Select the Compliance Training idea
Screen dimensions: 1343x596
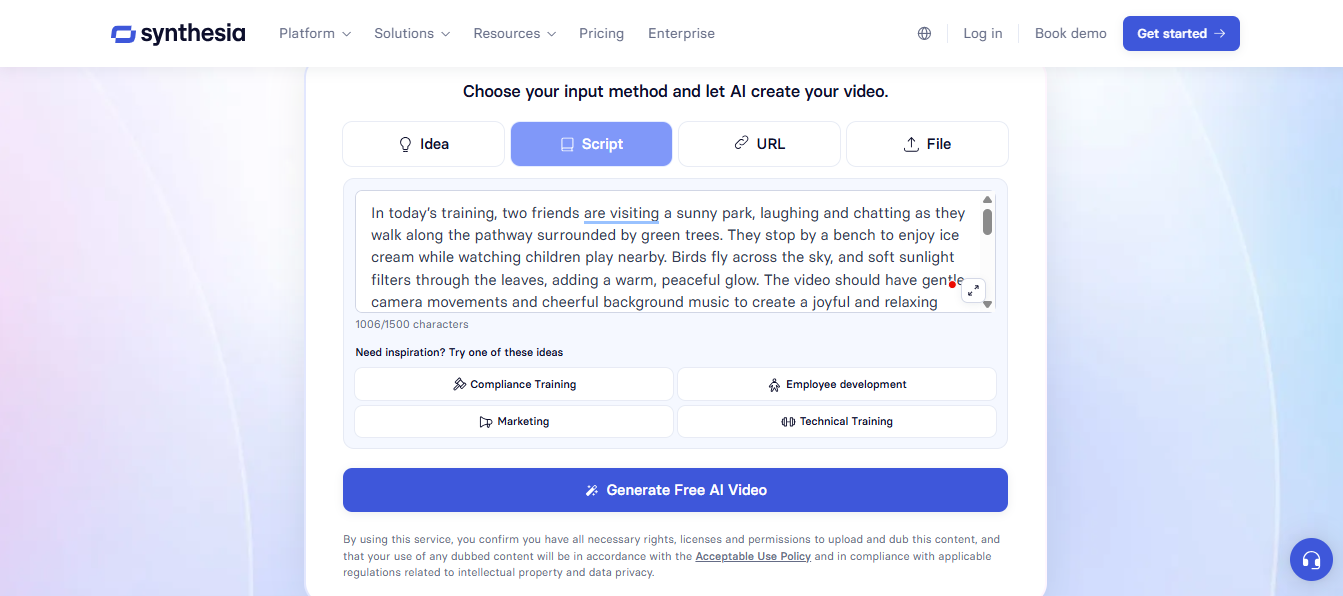(x=514, y=384)
